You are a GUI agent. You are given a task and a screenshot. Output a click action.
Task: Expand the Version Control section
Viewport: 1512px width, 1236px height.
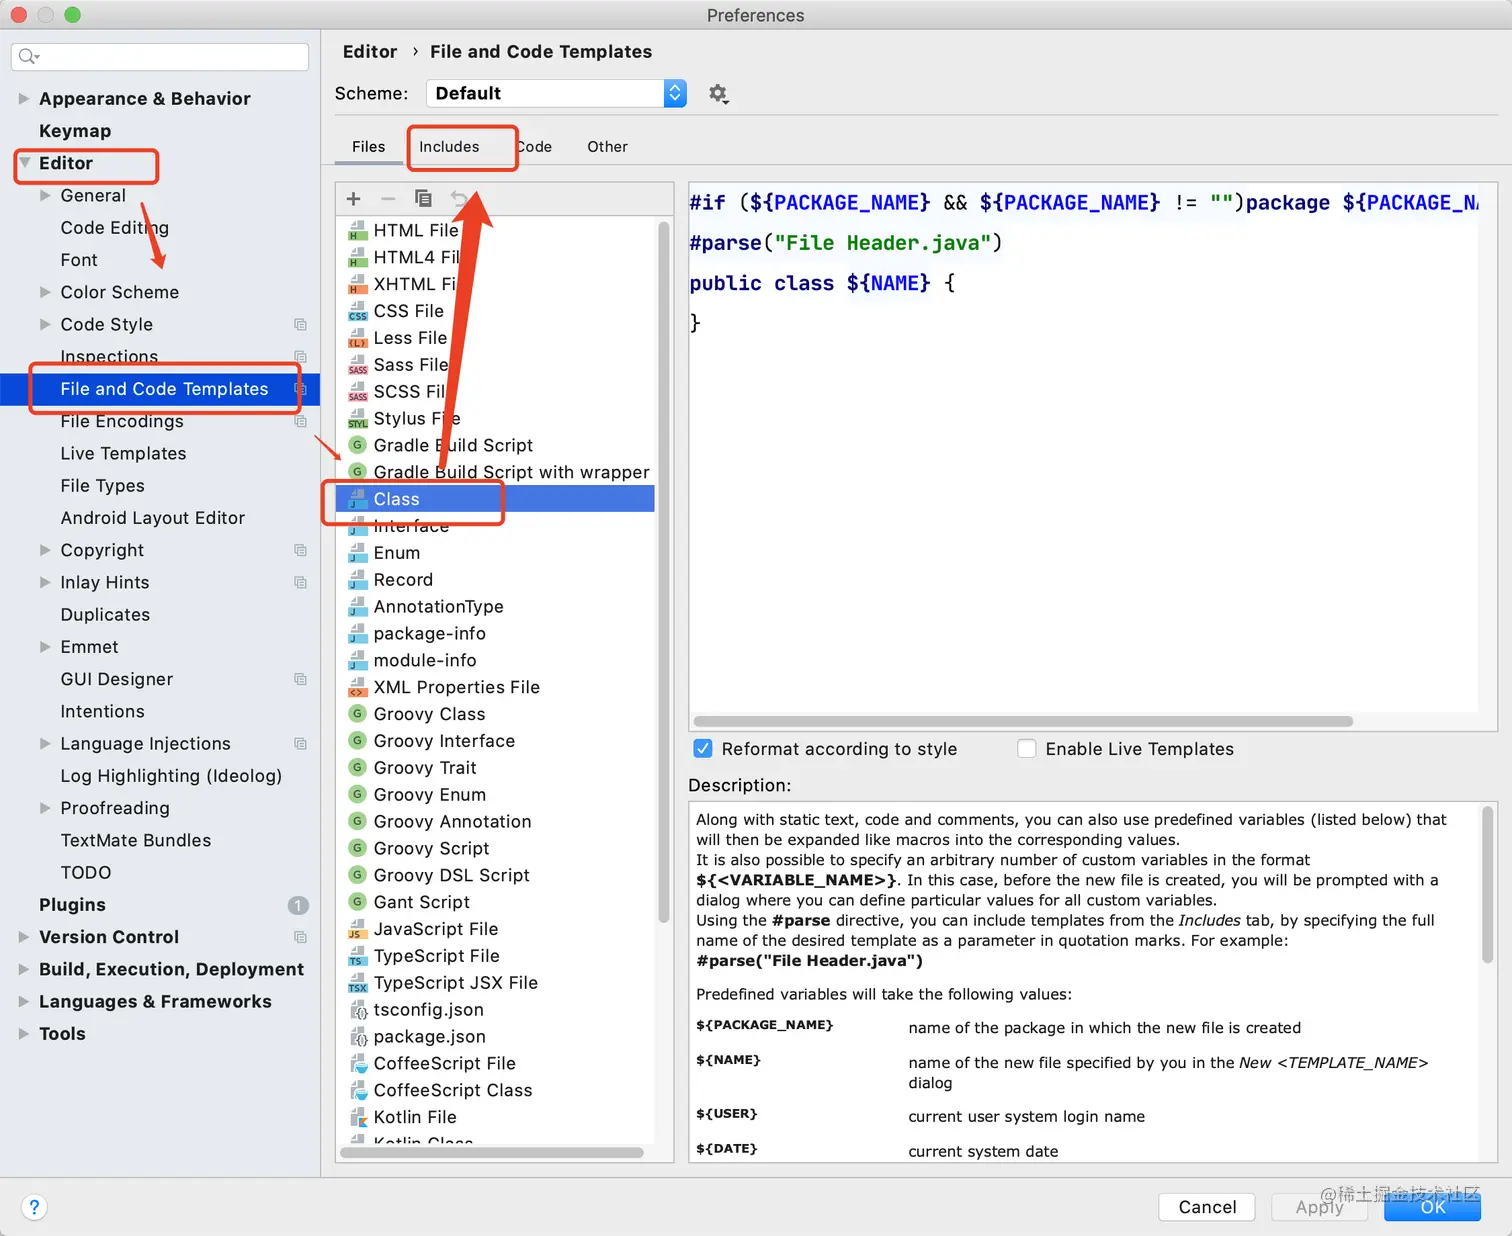click(x=24, y=937)
